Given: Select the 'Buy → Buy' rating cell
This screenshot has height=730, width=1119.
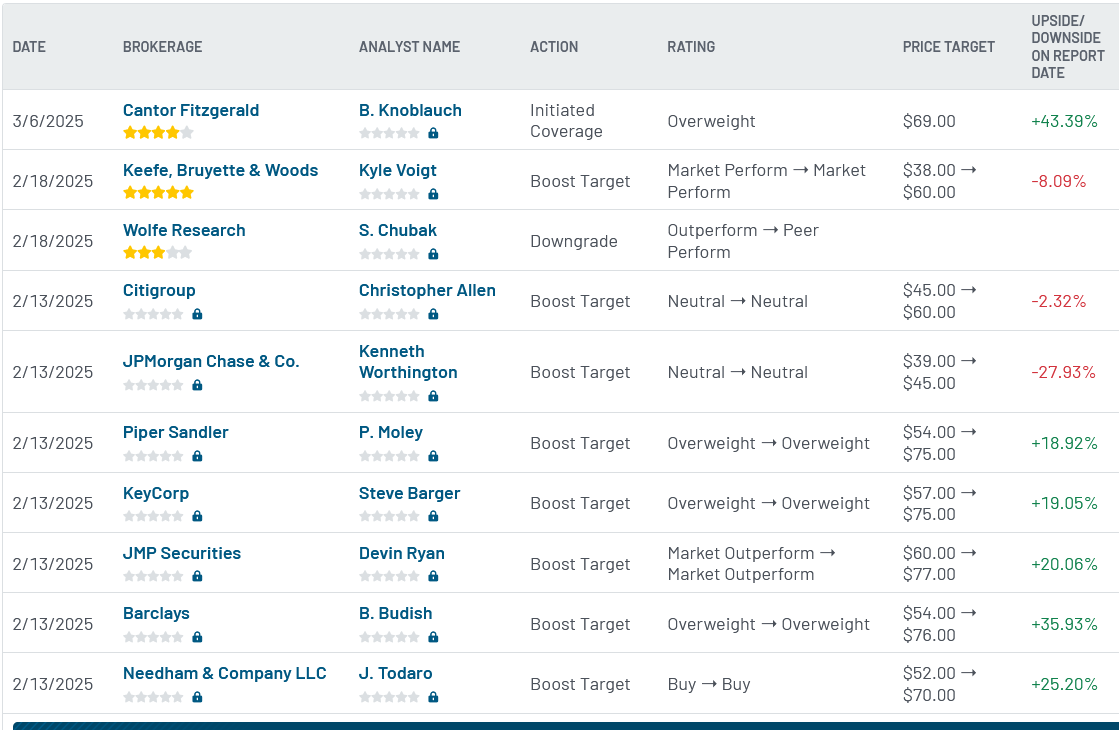Looking at the screenshot, I should pyautogui.click(x=709, y=684).
